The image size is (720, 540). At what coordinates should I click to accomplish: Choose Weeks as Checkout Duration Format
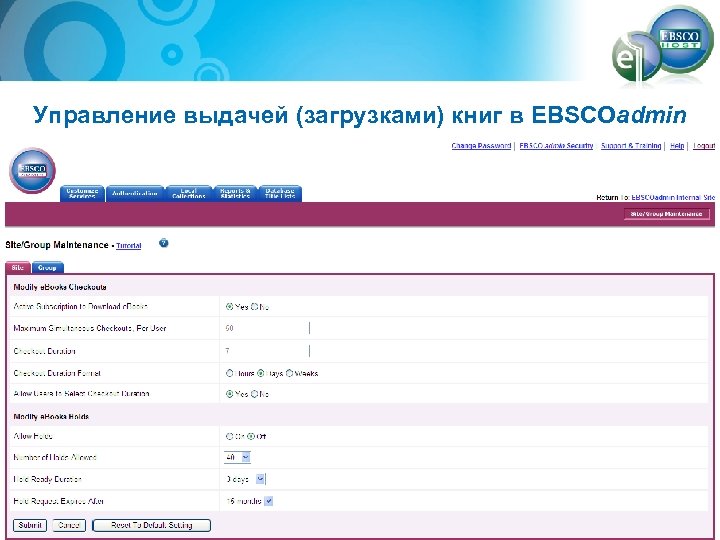(x=289, y=373)
